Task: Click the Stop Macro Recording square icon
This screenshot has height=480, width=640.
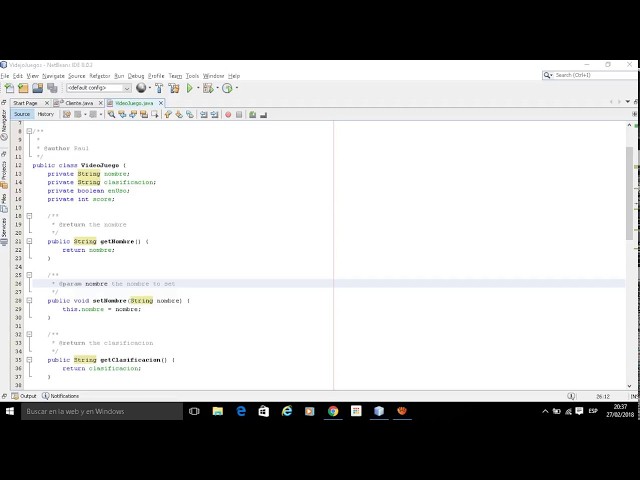Action: (x=239, y=115)
